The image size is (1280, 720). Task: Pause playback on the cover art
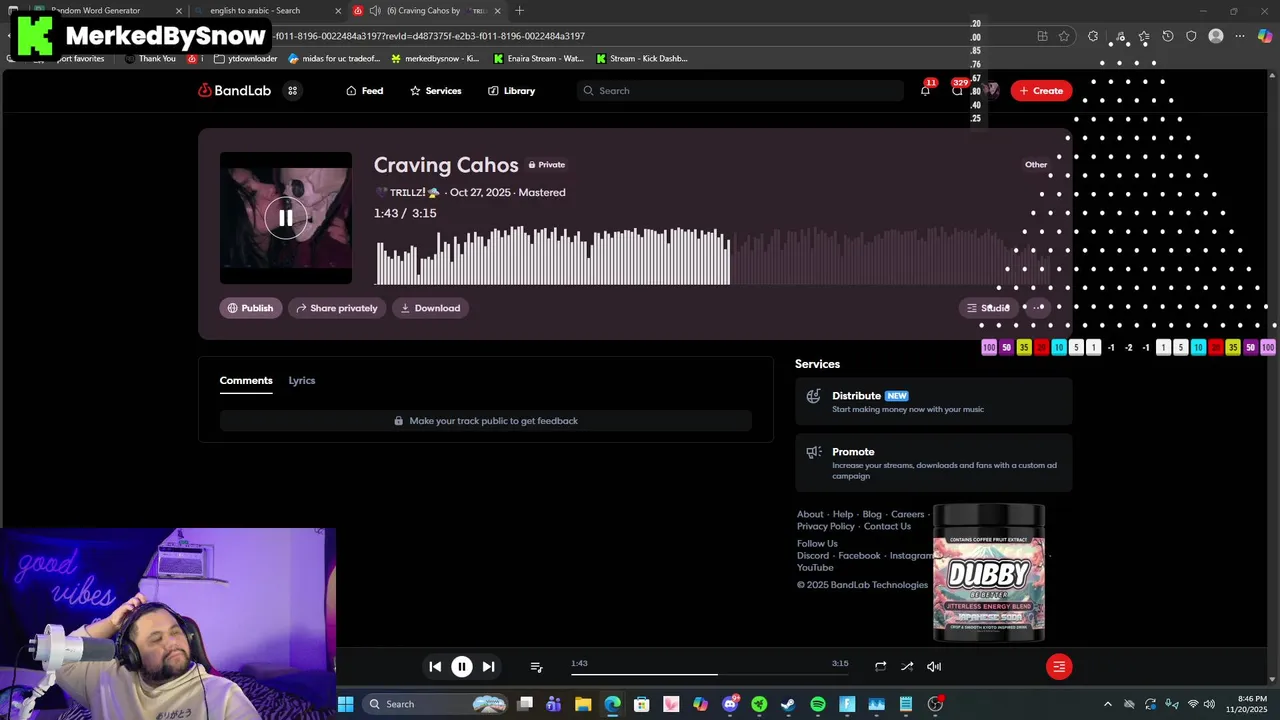coord(286,217)
